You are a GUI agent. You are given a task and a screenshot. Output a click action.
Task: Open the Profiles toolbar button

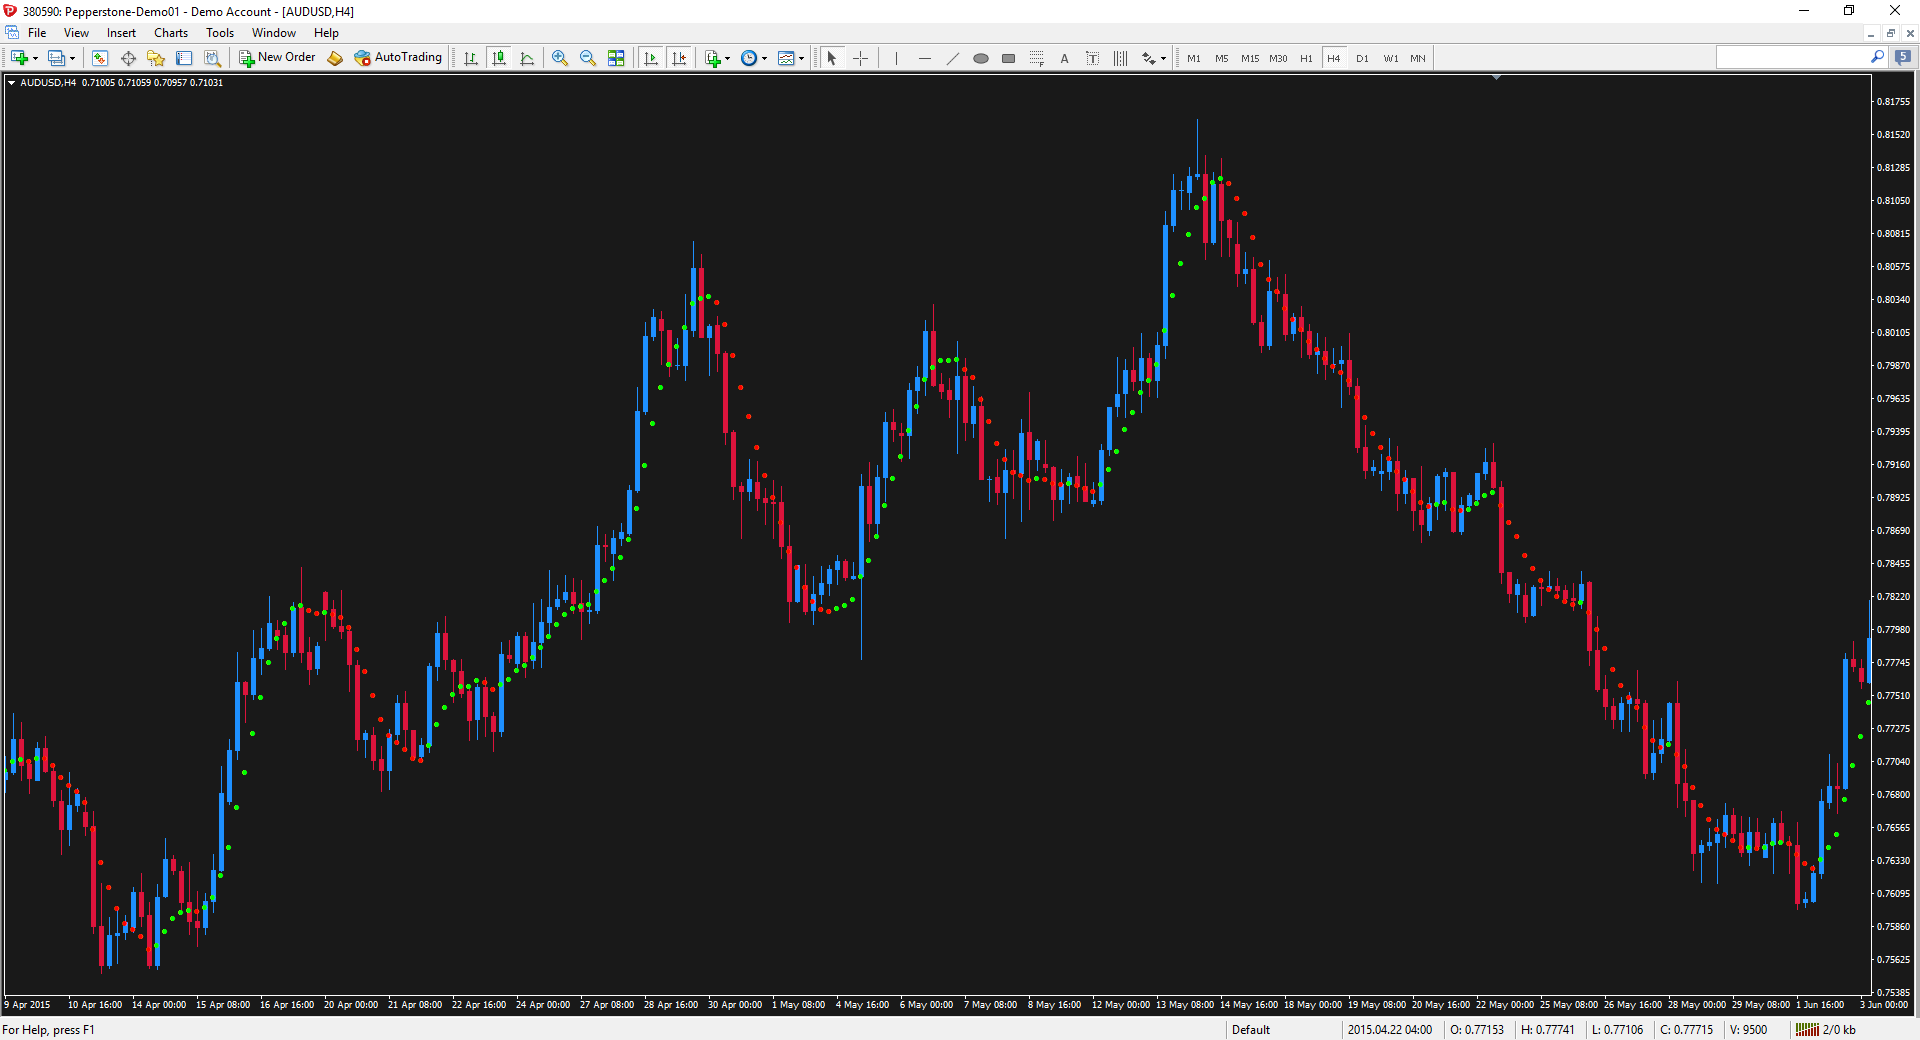pos(57,58)
